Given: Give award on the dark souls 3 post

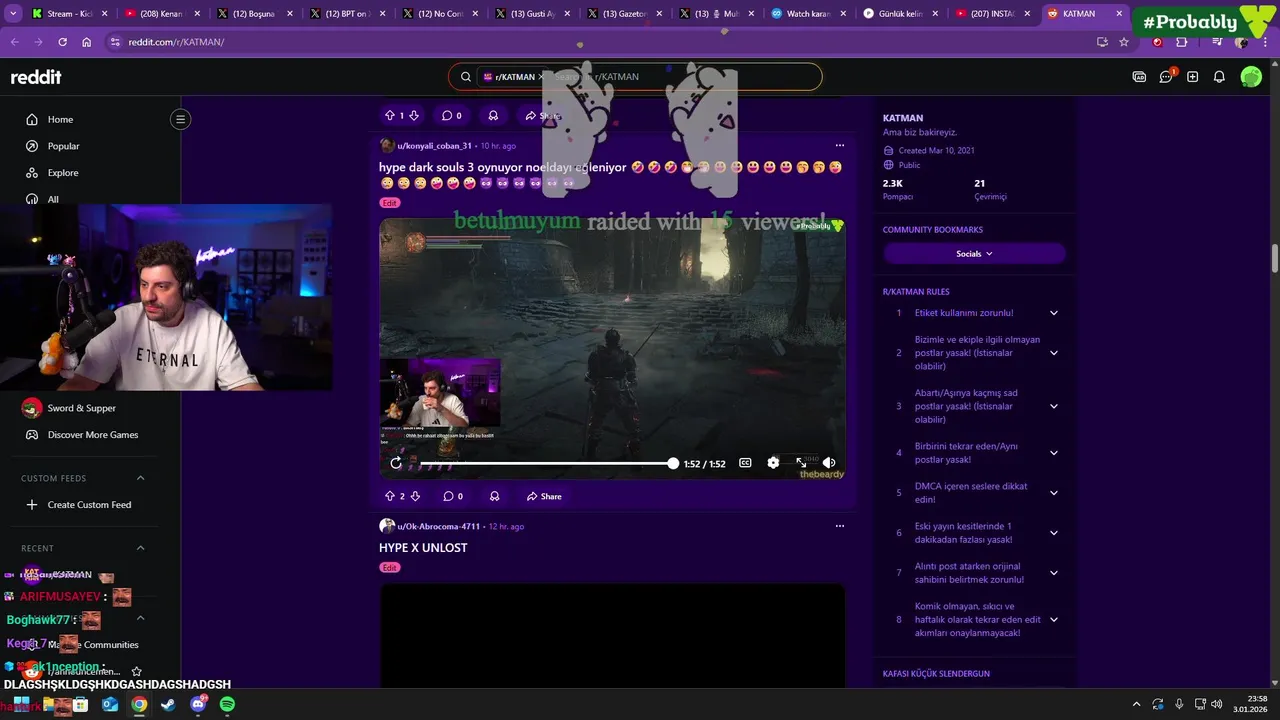Looking at the screenshot, I should point(494,496).
